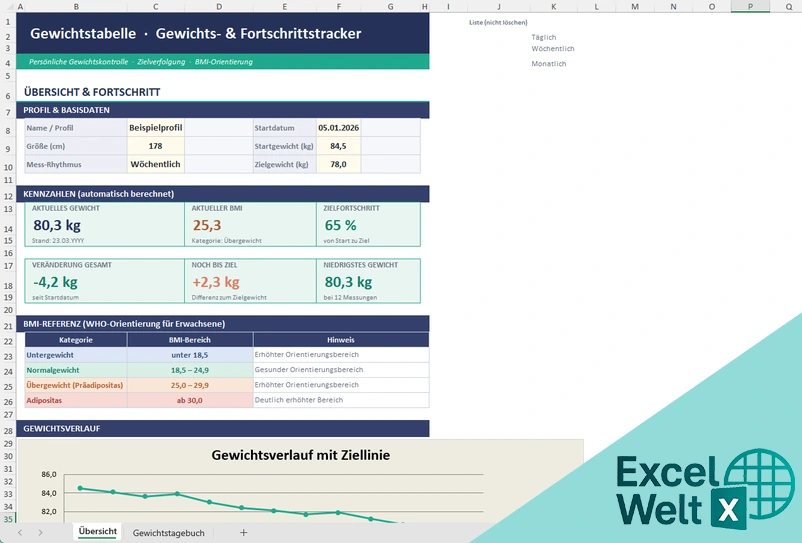Select the Untergewicht category cell
Image resolution: width=802 pixels, height=543 pixels.
pos(76,355)
